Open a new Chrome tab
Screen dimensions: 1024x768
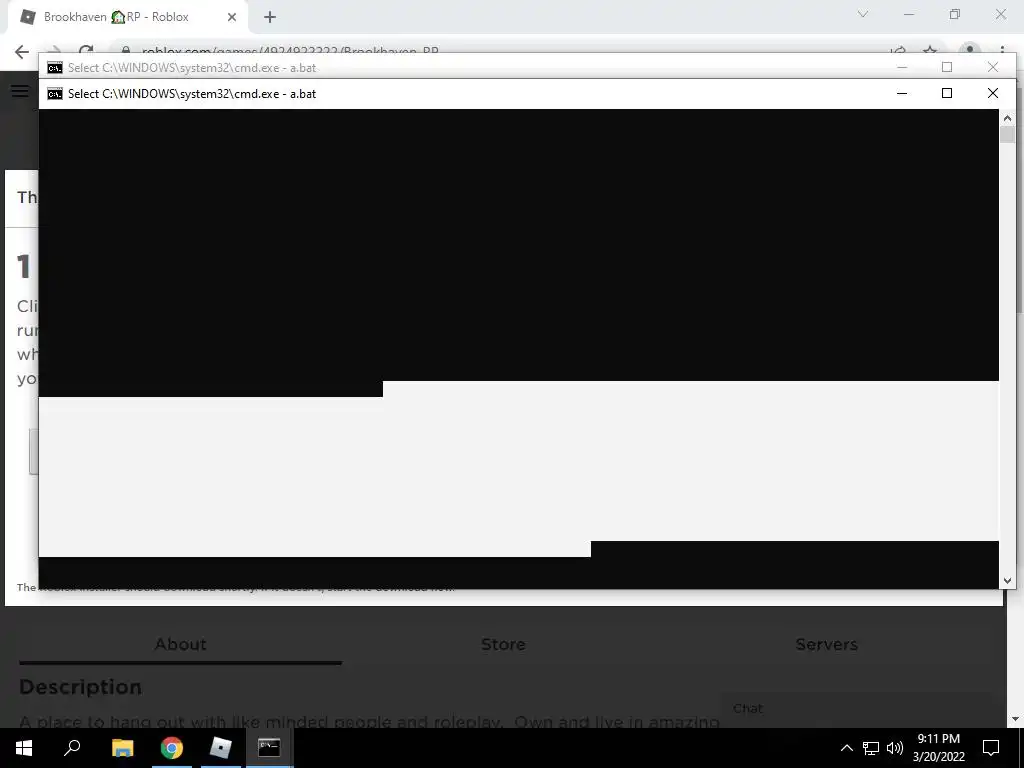click(x=270, y=18)
